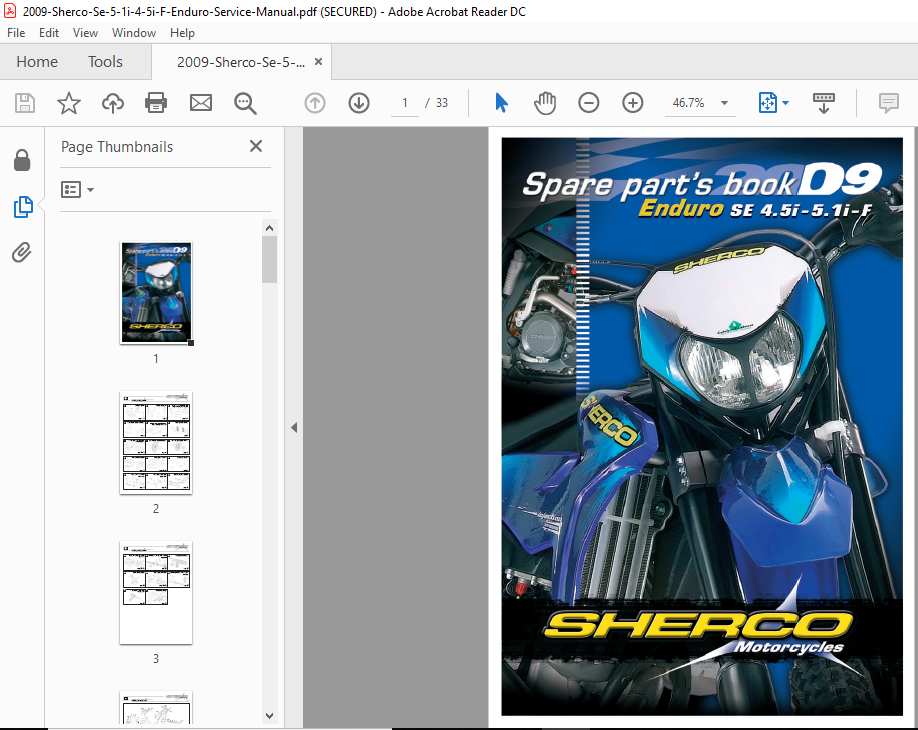Click the star bookmark icon
918x730 pixels.
click(x=68, y=103)
